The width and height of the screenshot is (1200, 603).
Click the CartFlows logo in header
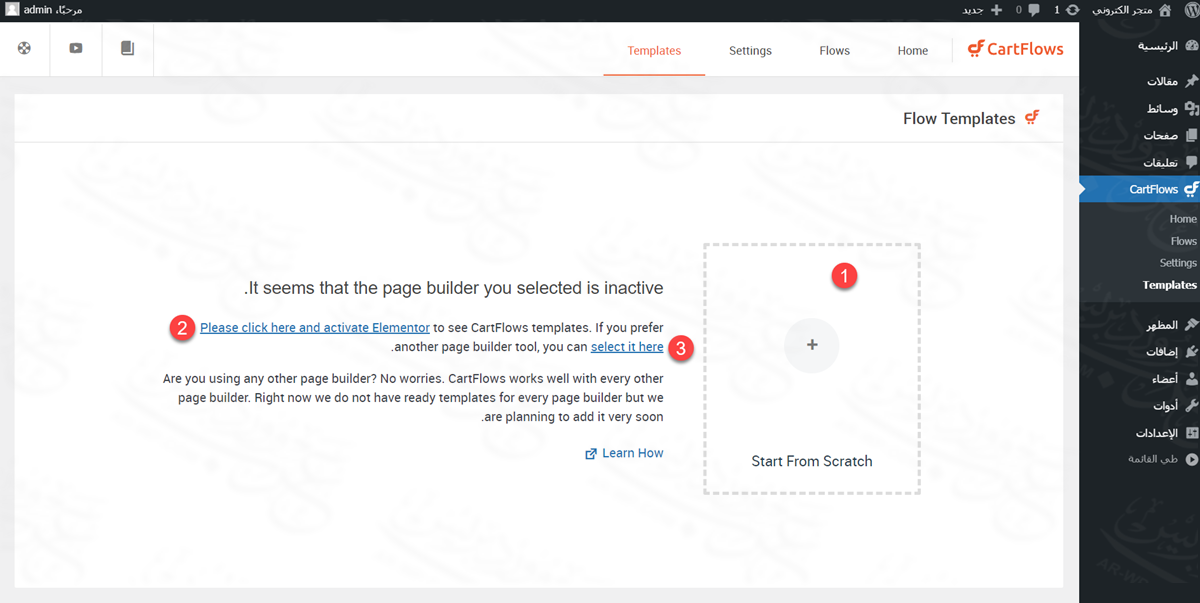1016,49
